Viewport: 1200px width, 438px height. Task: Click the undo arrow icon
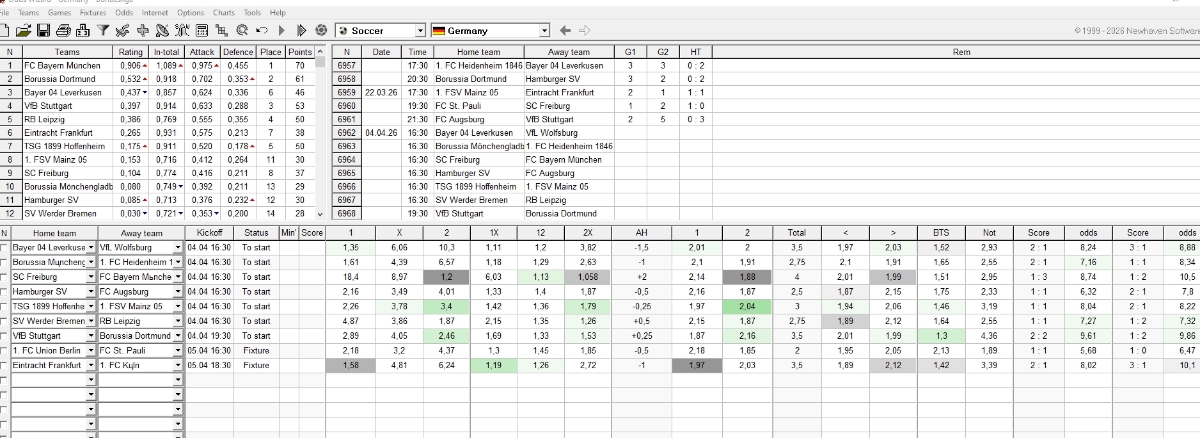[262, 32]
